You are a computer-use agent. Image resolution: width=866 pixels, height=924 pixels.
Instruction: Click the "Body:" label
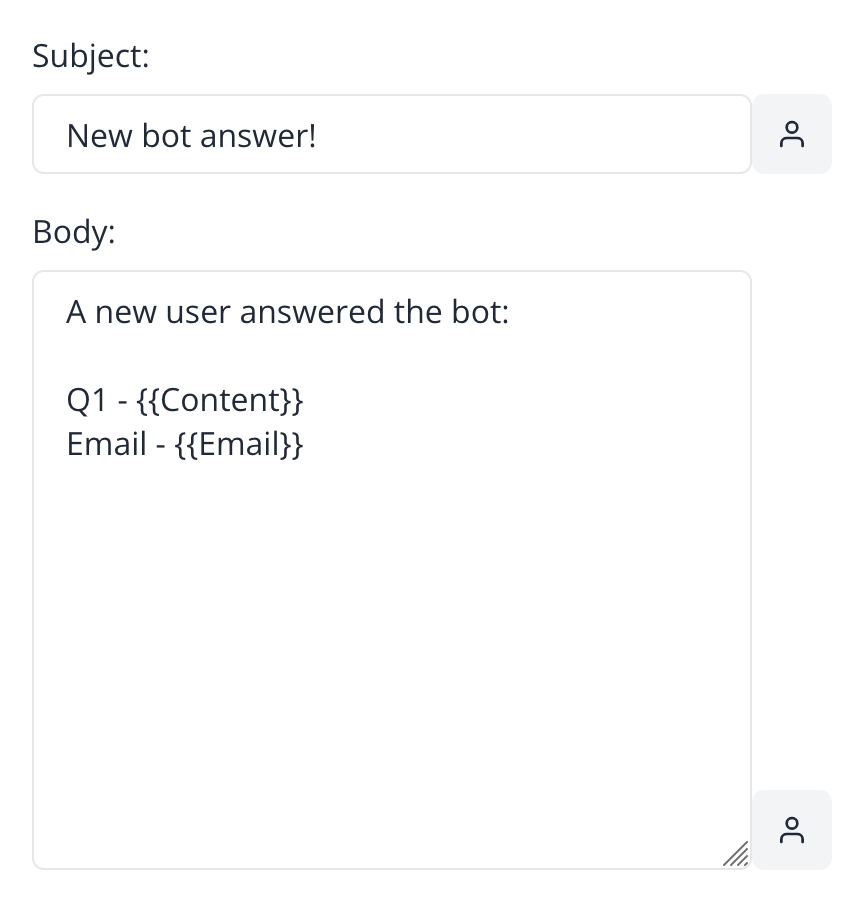(x=74, y=232)
